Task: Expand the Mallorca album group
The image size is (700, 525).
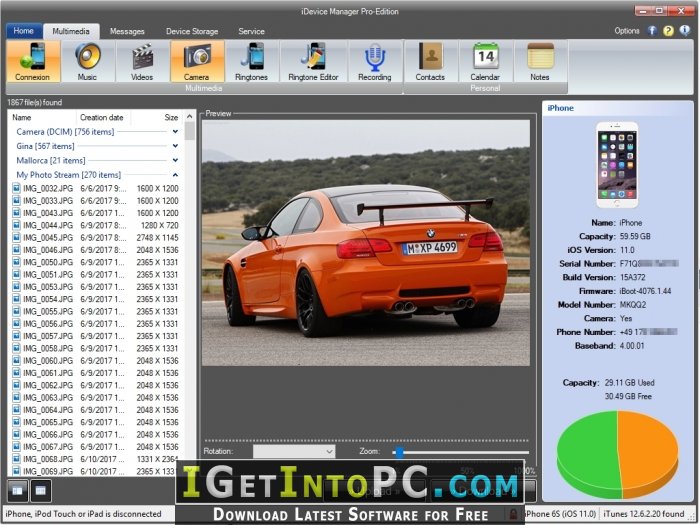Action: pos(175,160)
